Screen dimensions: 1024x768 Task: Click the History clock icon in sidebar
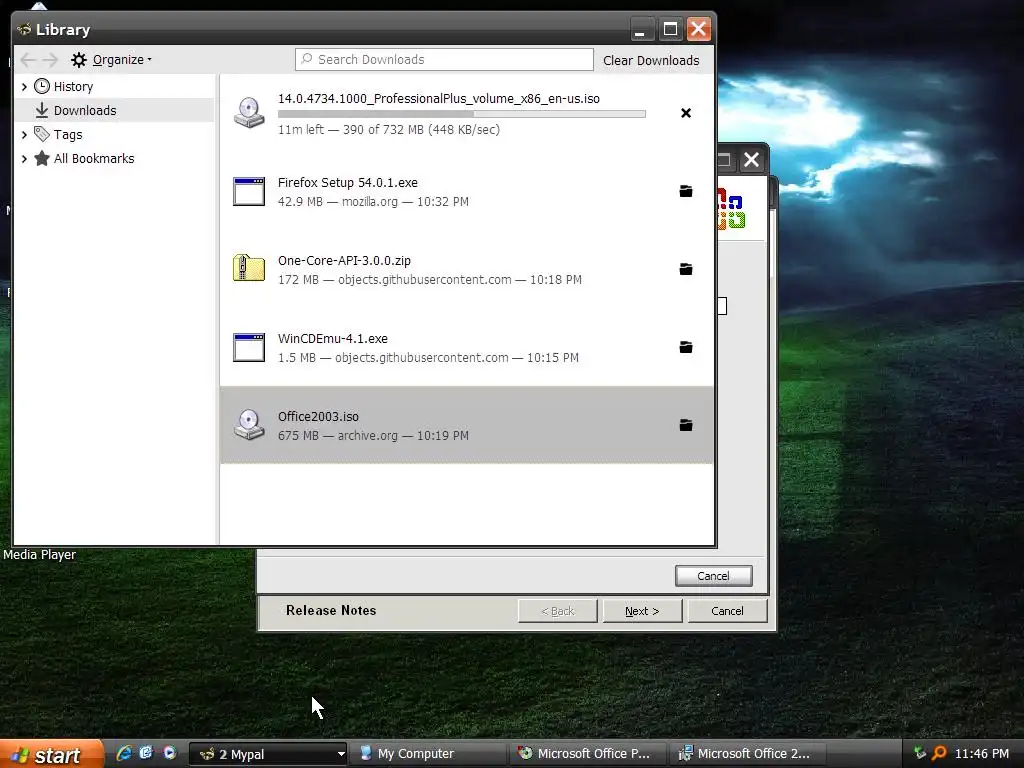(42, 86)
